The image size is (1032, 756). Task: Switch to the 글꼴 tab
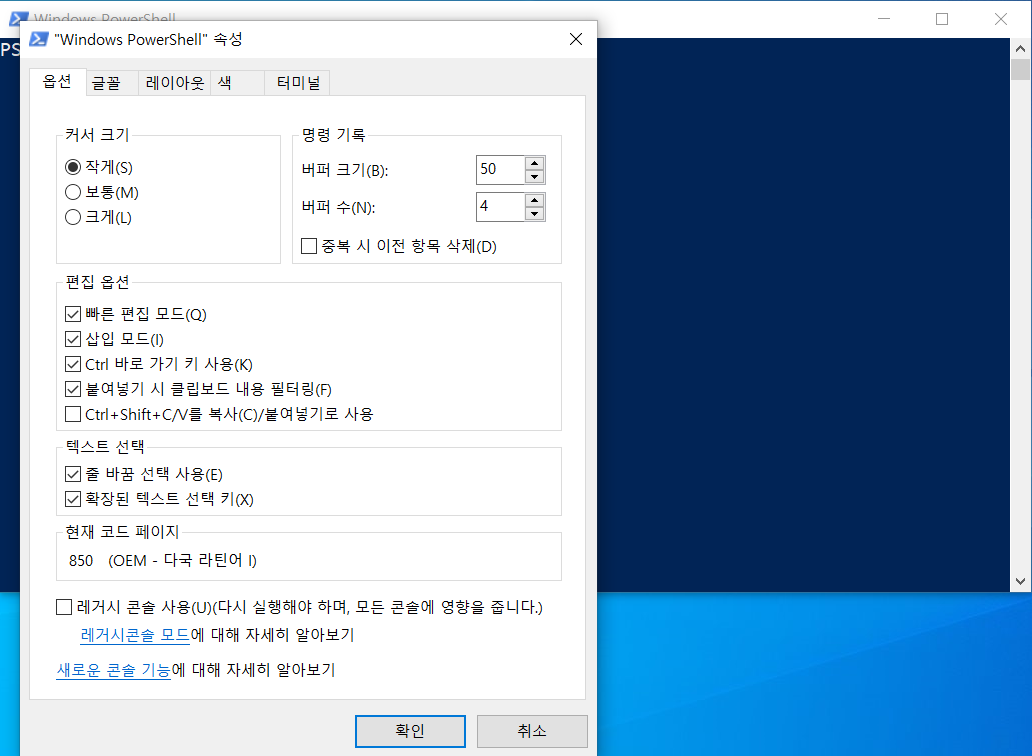tap(112, 83)
